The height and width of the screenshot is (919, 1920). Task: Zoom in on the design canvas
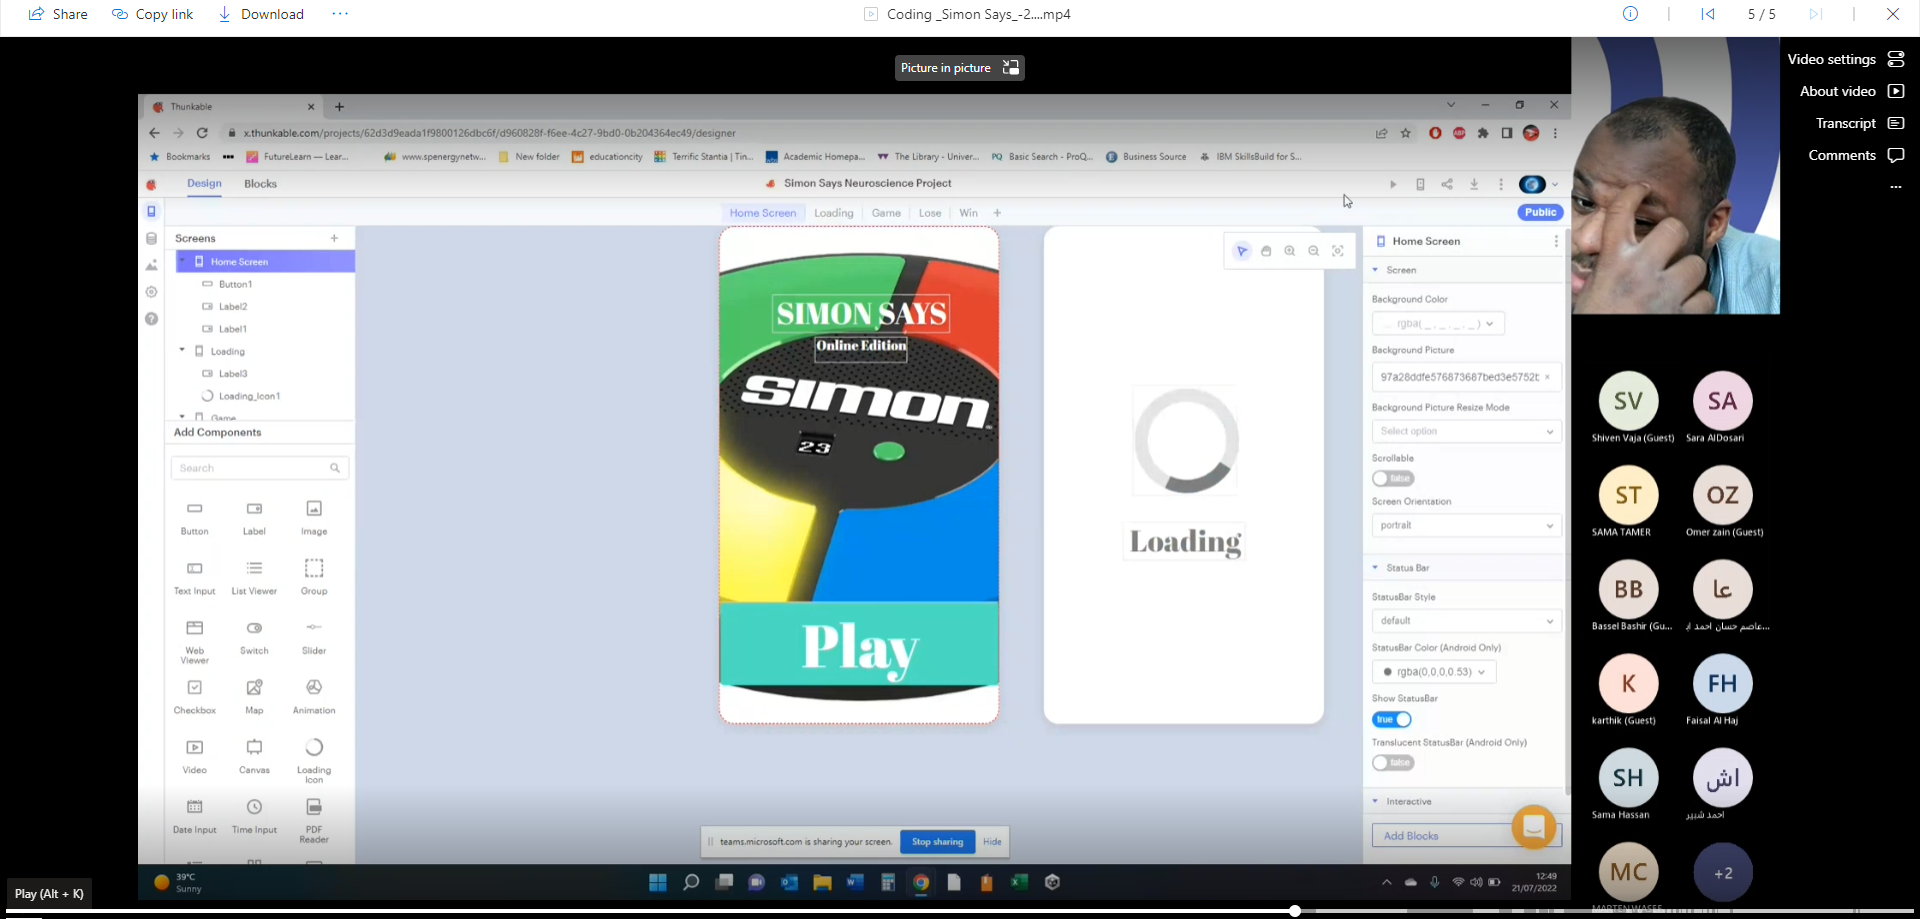tap(1290, 251)
